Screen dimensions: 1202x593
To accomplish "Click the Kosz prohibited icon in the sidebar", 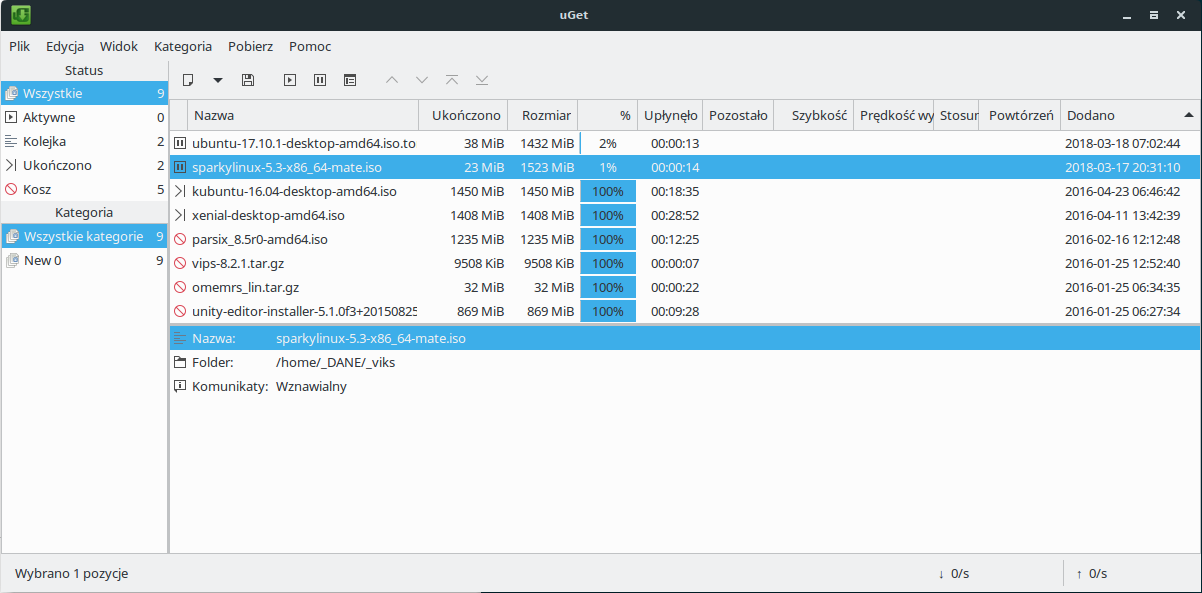I will (x=12, y=189).
